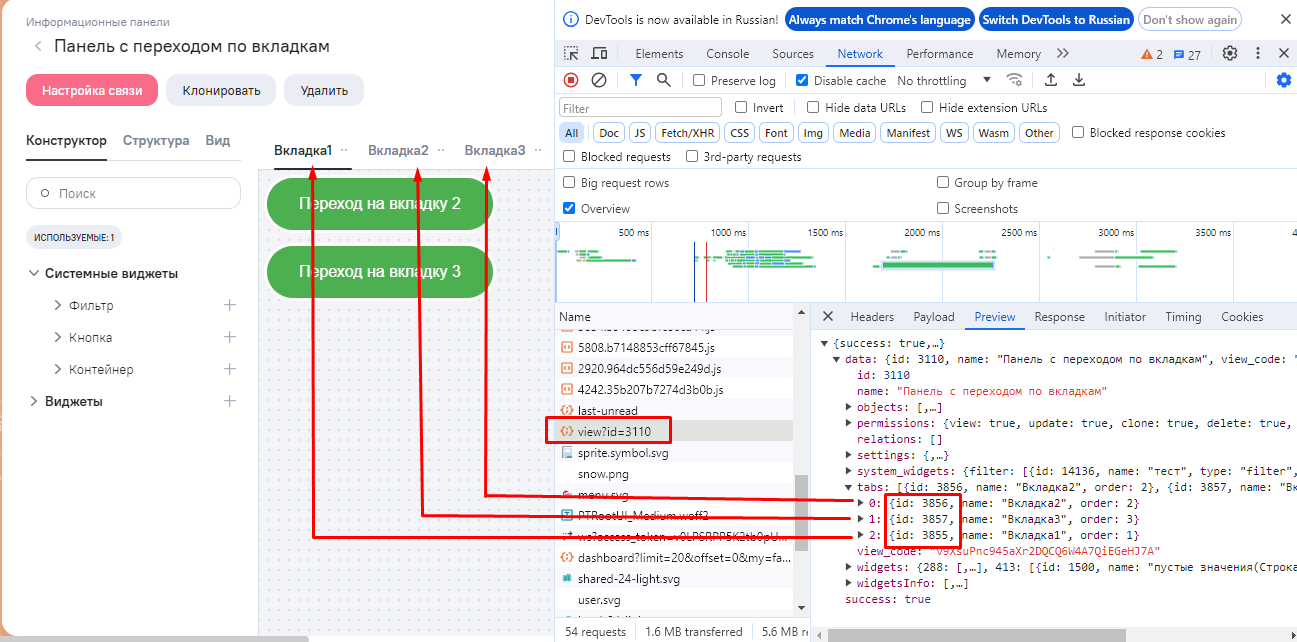The width and height of the screenshot is (1297, 642).
Task: Uncheck the Disable cache checkbox
Action: click(x=802, y=81)
